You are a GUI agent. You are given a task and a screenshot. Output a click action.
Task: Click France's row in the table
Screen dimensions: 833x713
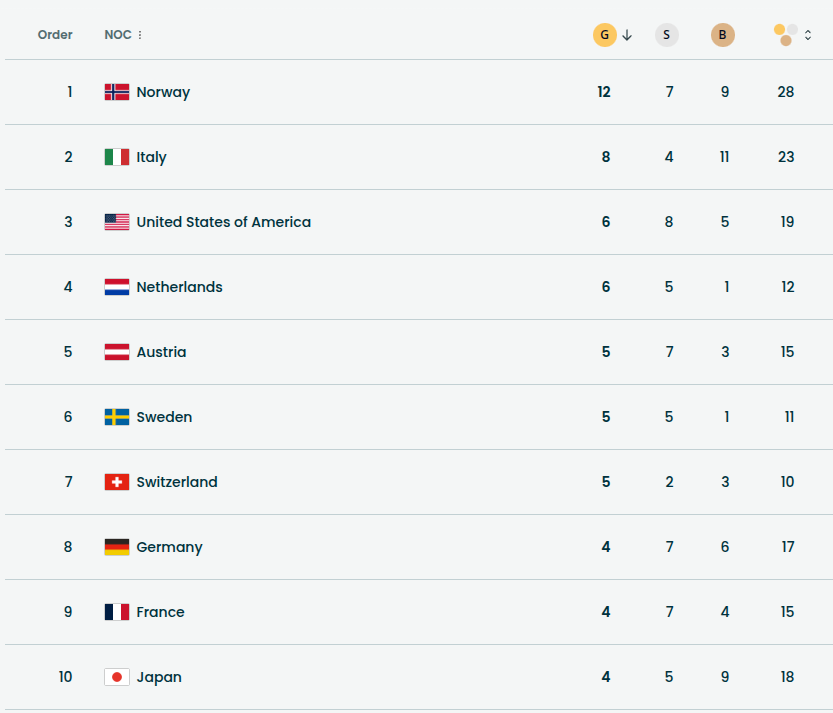(400, 612)
